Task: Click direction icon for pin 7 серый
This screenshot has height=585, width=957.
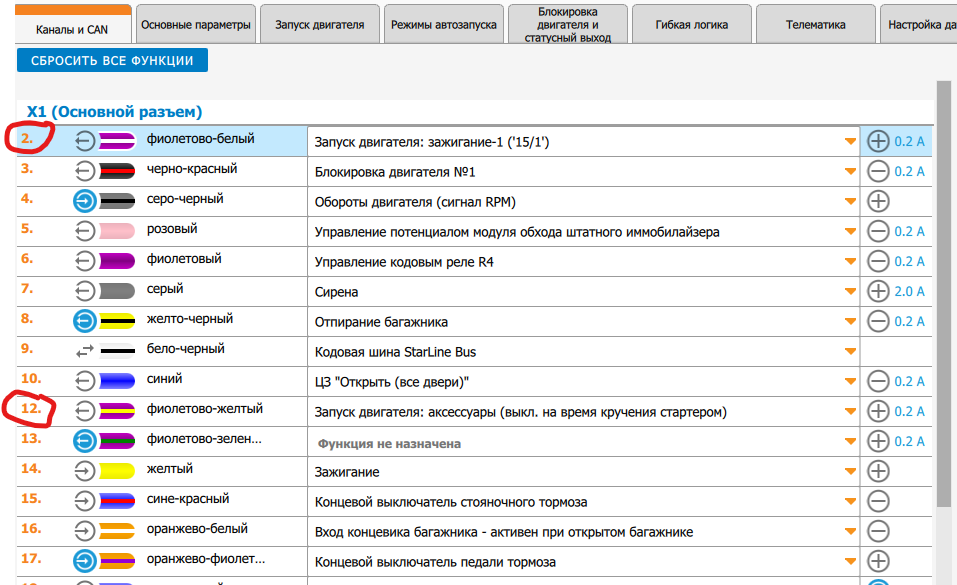Action: [85, 291]
